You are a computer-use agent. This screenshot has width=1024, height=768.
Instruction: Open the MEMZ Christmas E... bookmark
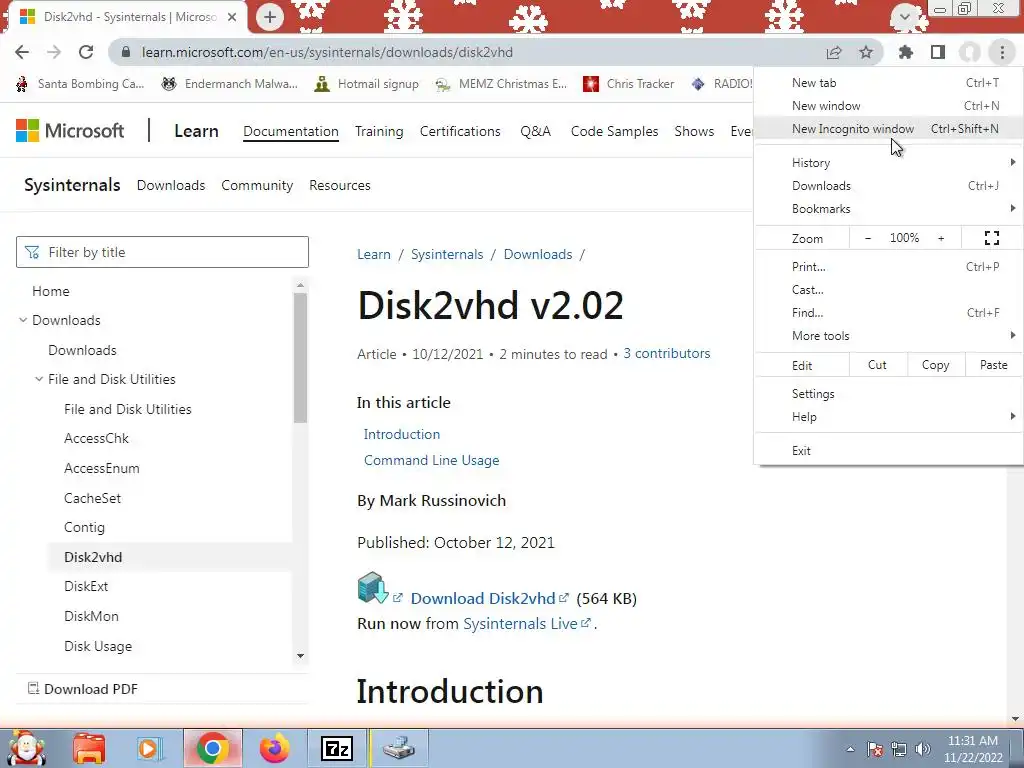[501, 84]
